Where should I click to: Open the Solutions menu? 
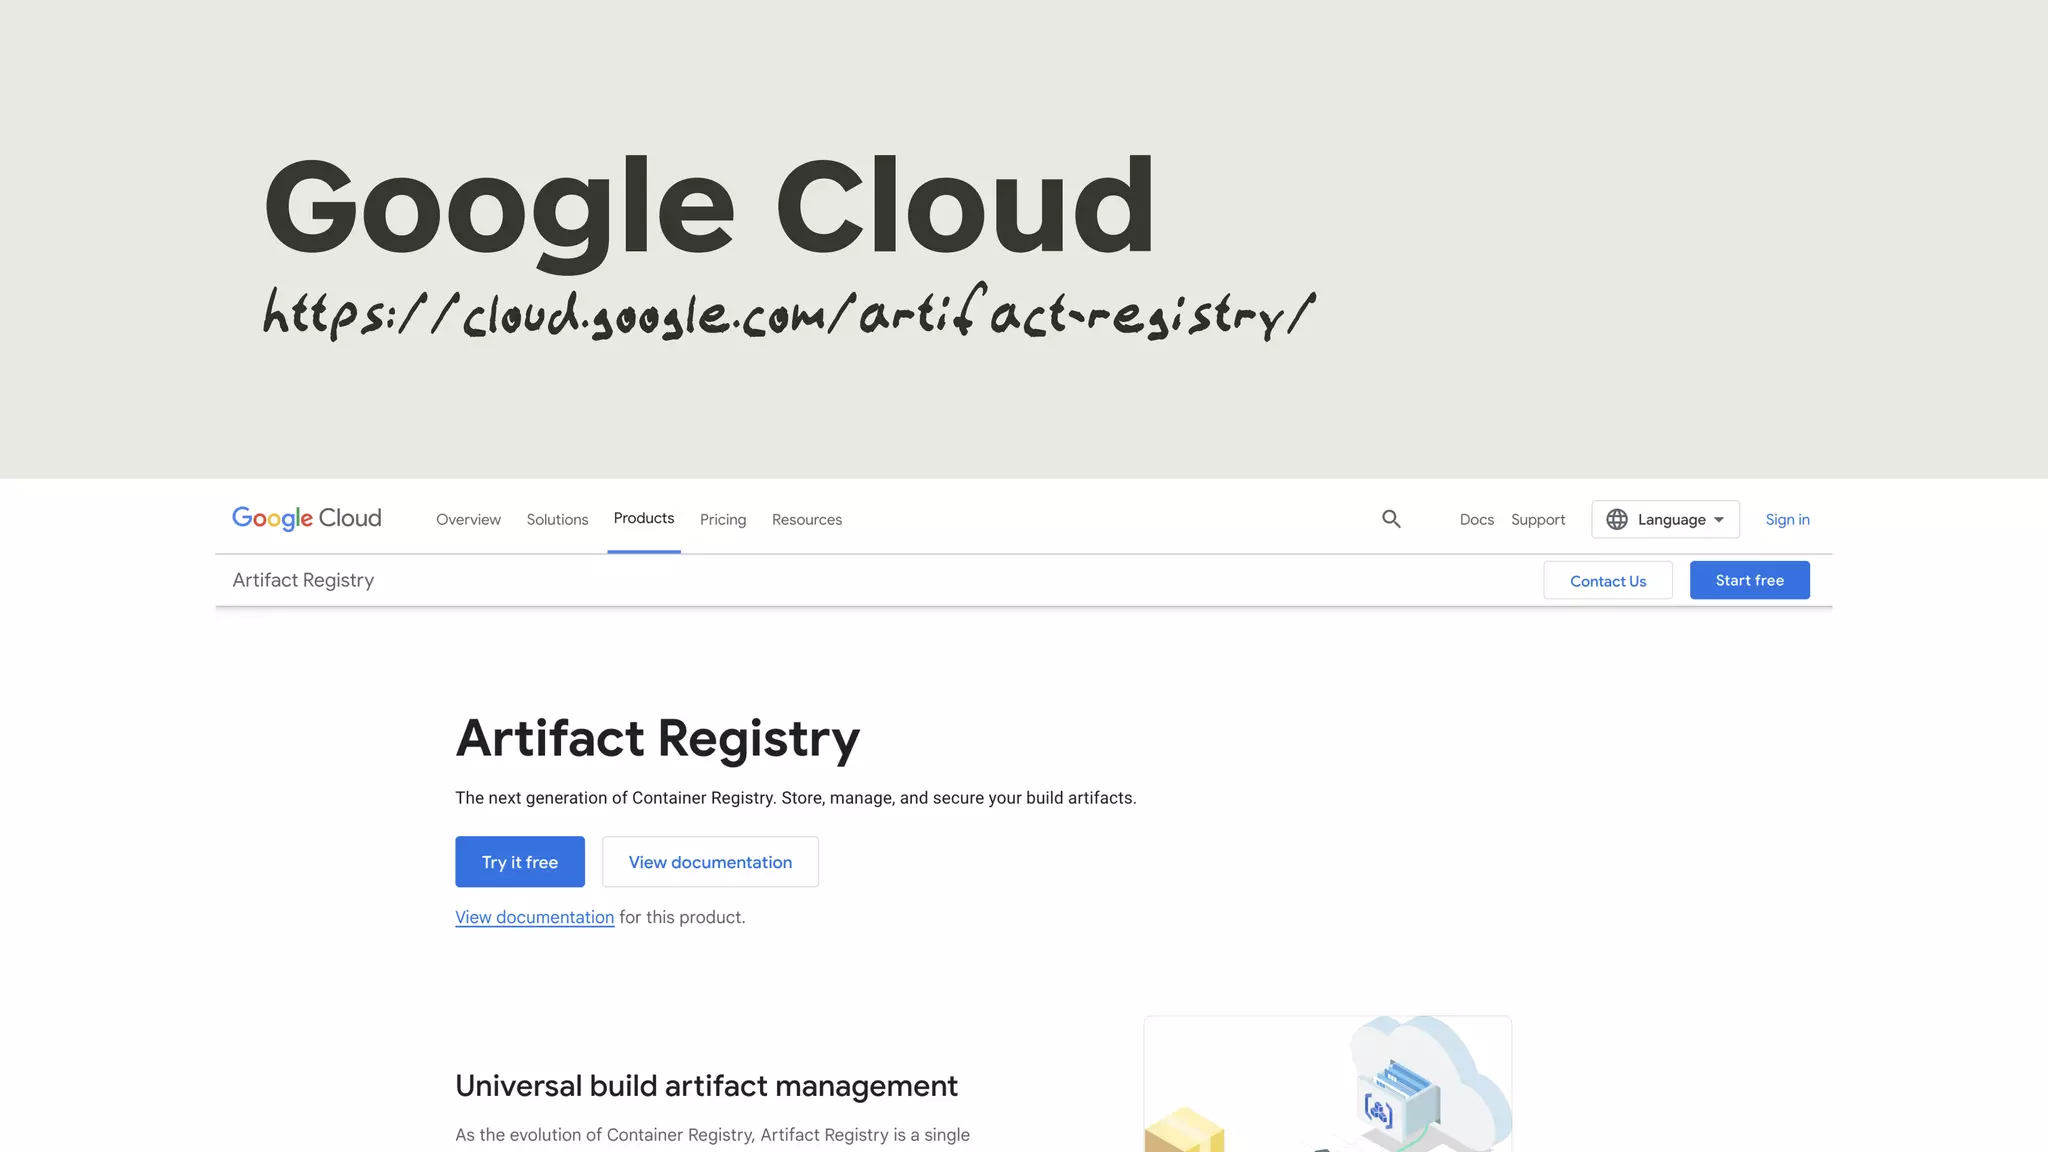(557, 519)
